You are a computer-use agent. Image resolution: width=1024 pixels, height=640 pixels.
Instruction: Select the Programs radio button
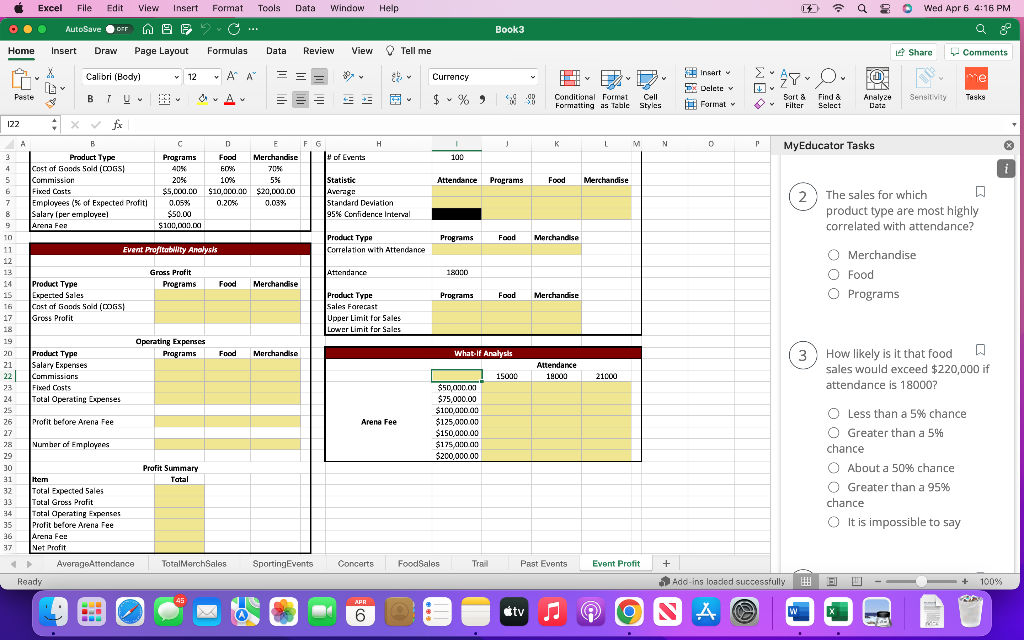(x=833, y=294)
